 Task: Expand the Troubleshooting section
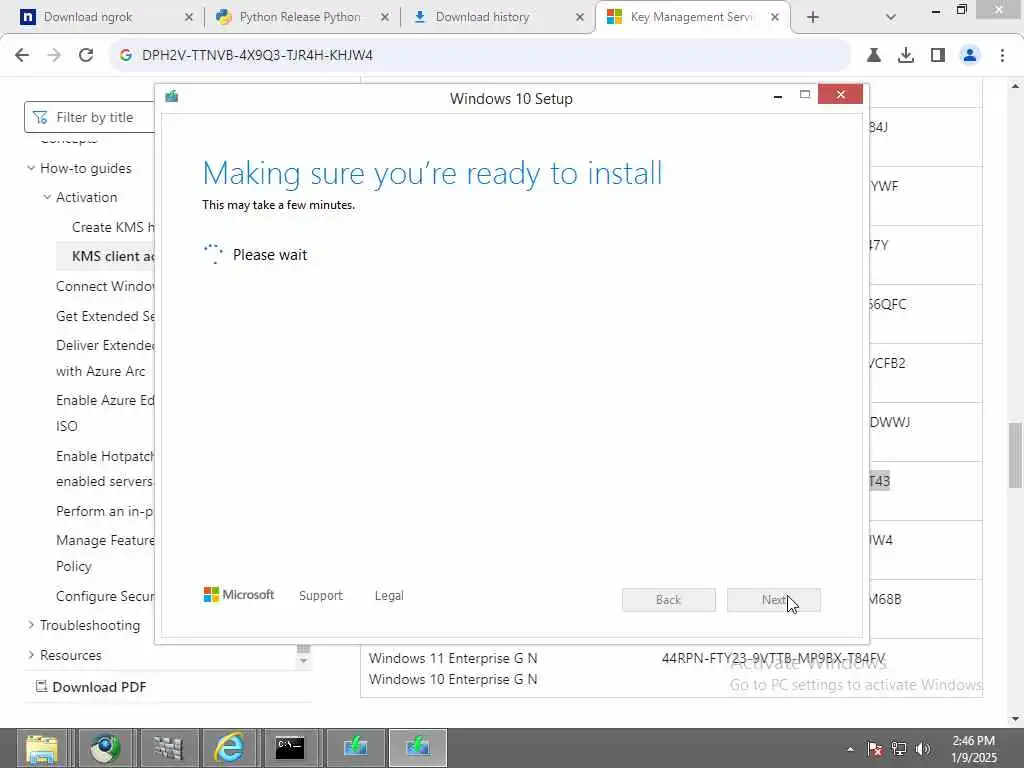pos(31,625)
